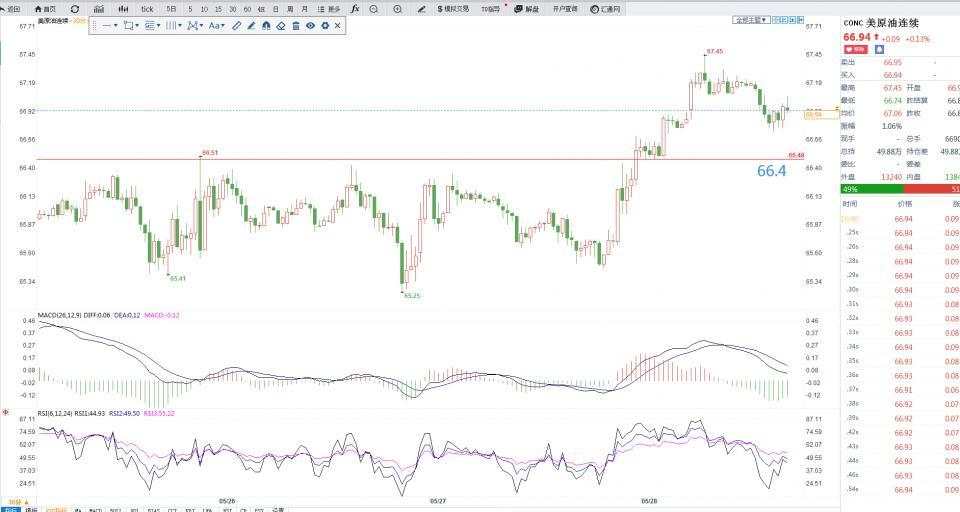Open drawing tools pencil icon in top toolbar
960x512 pixels.
click(x=421, y=9)
